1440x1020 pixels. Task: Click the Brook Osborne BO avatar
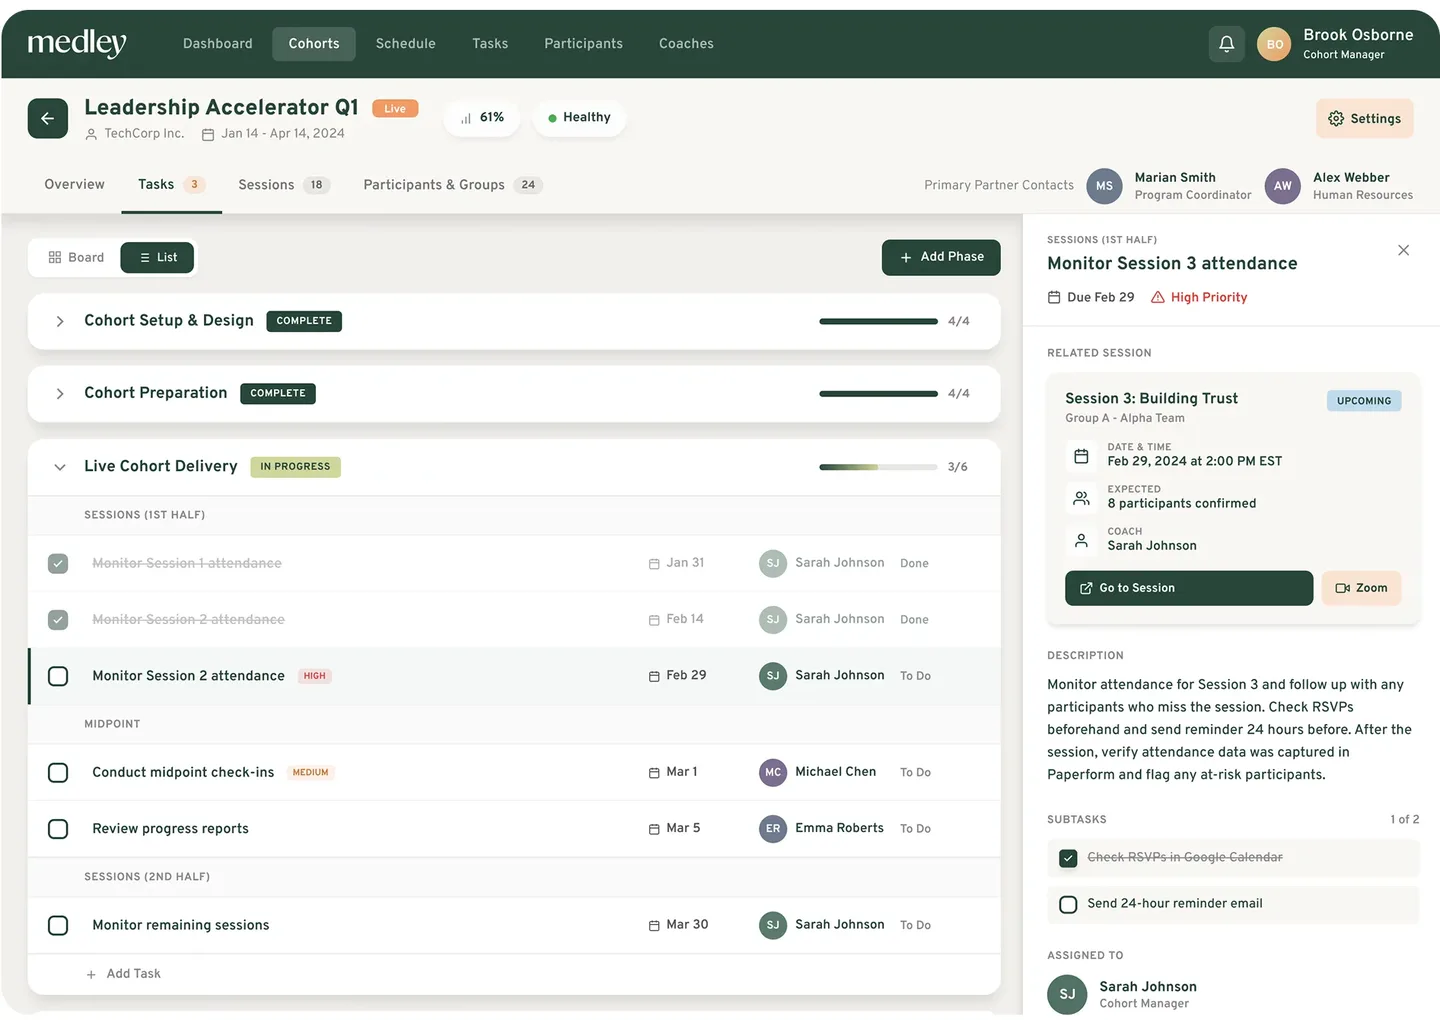(x=1274, y=44)
